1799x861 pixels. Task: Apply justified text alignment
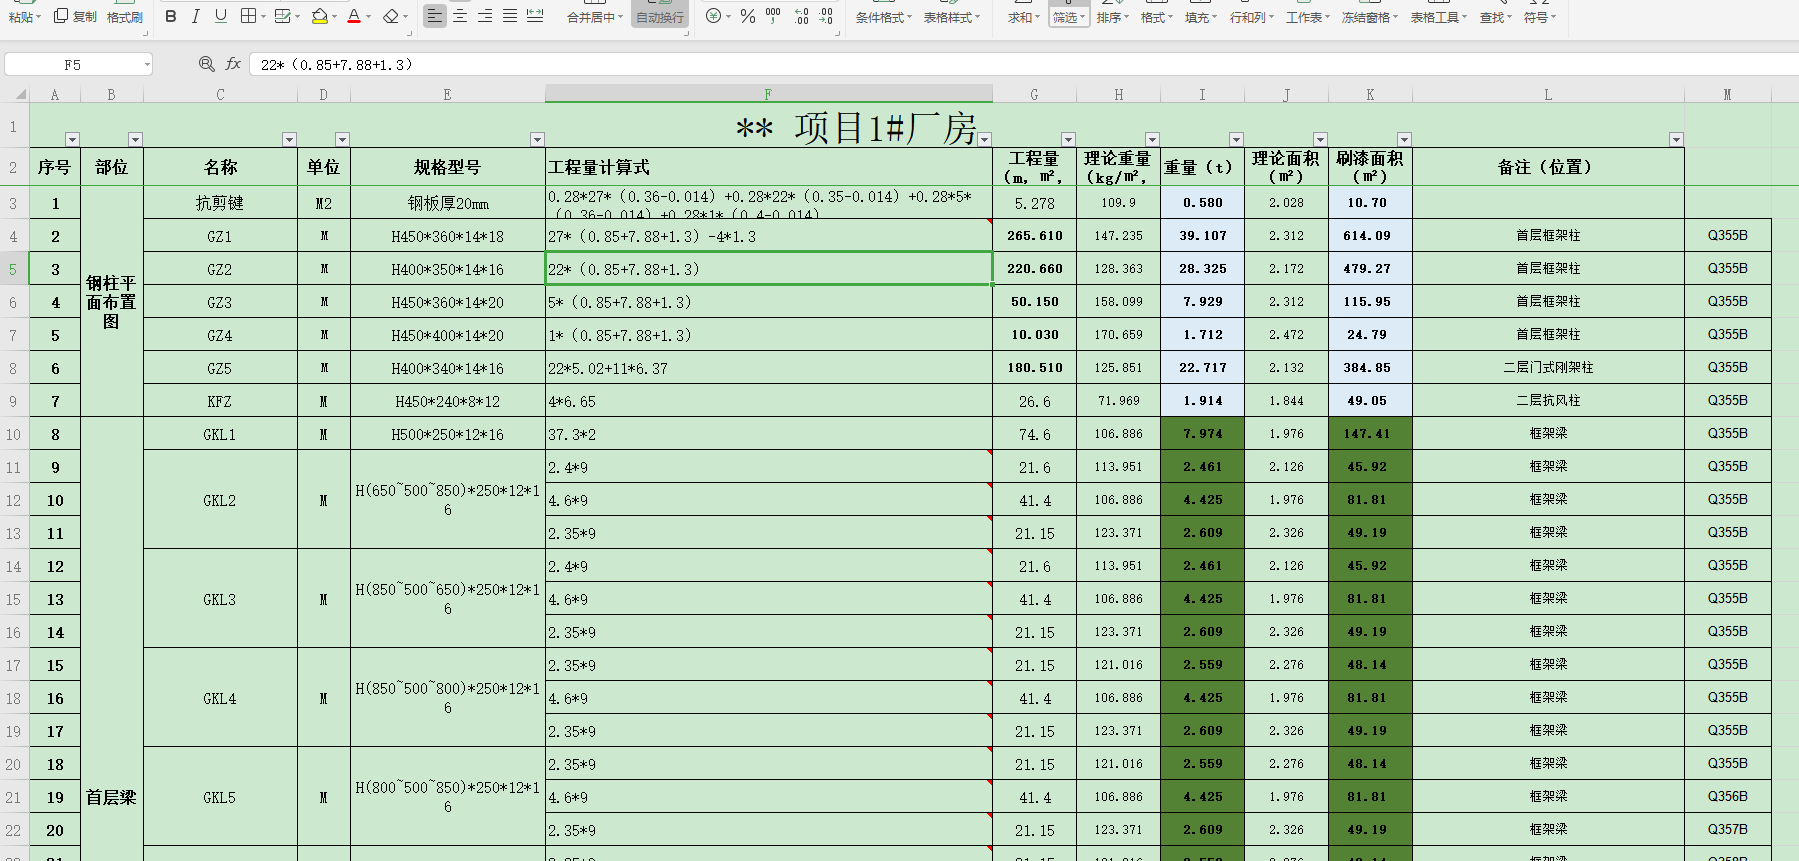(510, 16)
